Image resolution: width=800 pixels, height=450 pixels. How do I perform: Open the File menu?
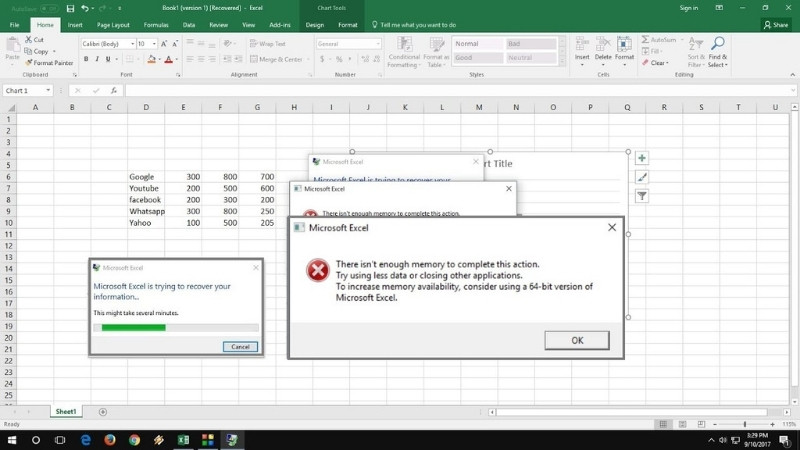[14, 24]
